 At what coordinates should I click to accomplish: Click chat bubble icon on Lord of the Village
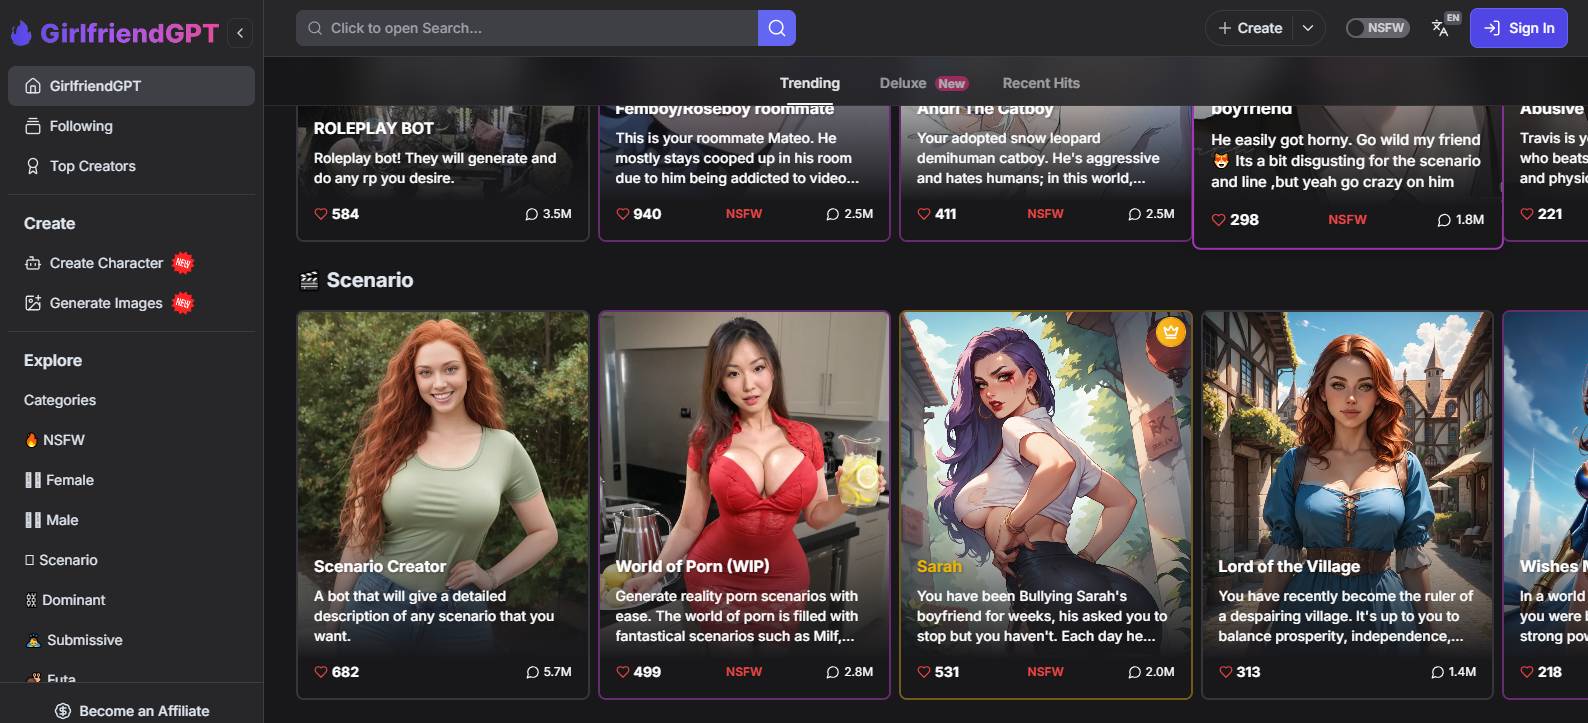1437,672
